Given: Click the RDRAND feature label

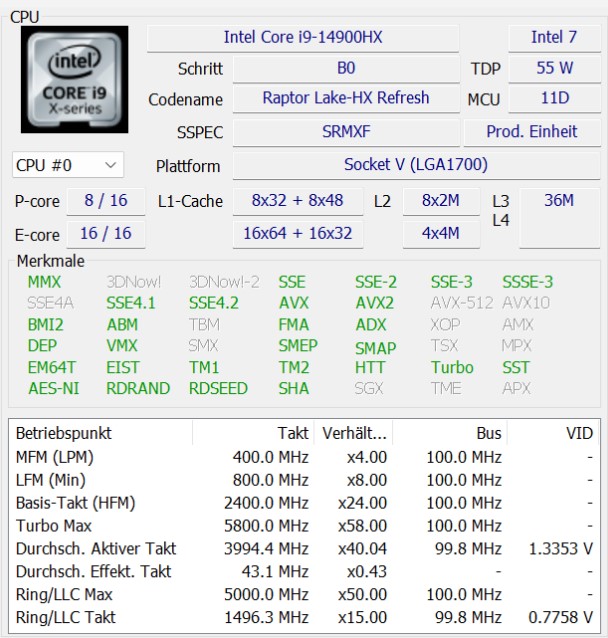Looking at the screenshot, I should click(x=138, y=389).
